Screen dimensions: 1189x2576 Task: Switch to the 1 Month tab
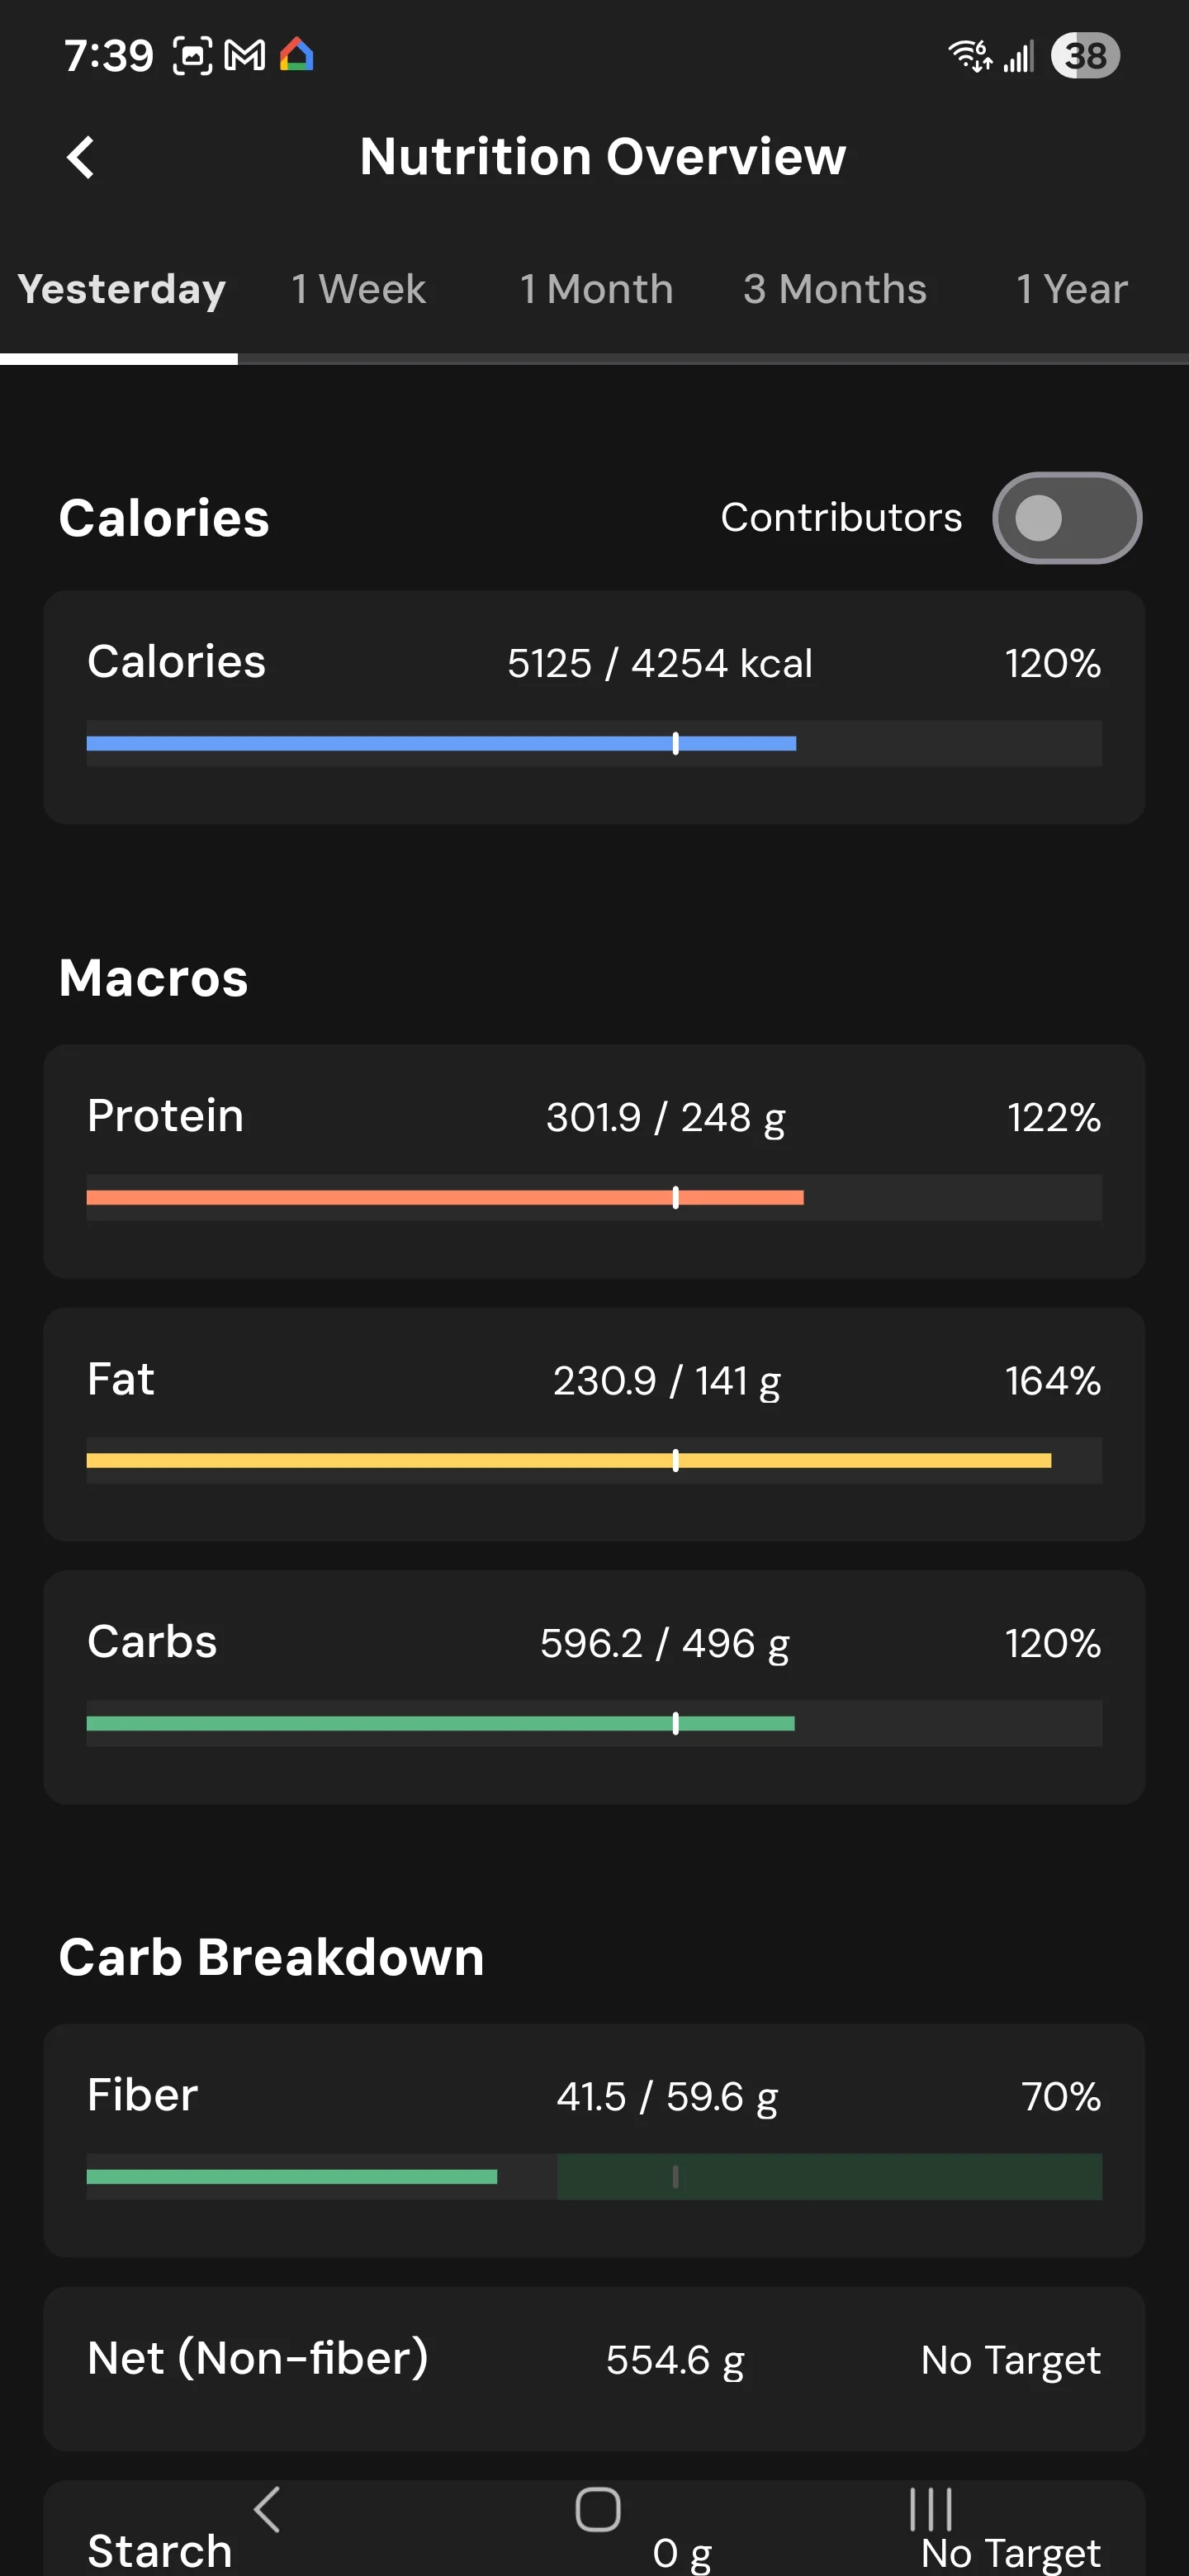click(596, 289)
